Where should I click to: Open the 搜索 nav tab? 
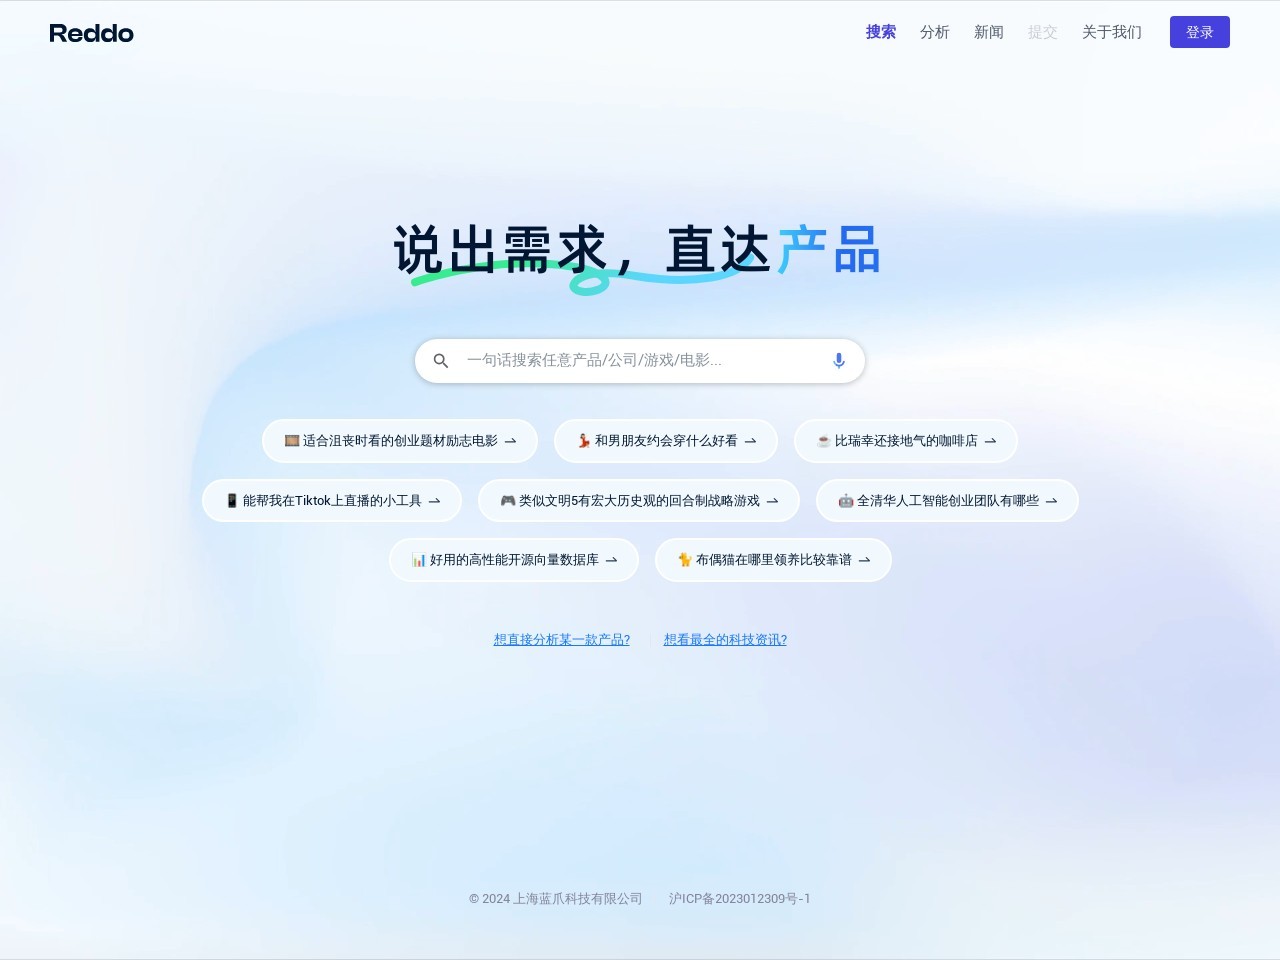(880, 32)
